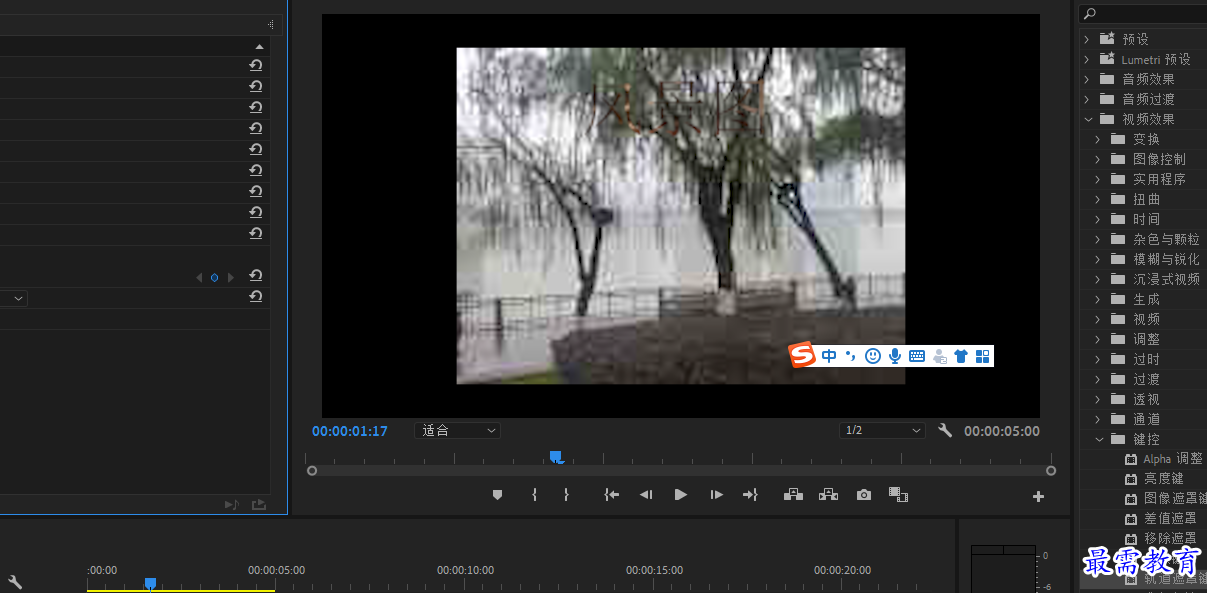Collapse the 视频效果 folder
The image size is (1207, 593).
pos(1087,119)
